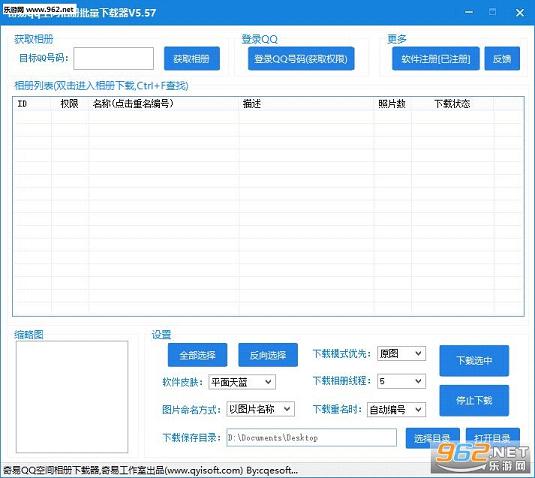Open the 下载模式优先 dropdown

401,353
